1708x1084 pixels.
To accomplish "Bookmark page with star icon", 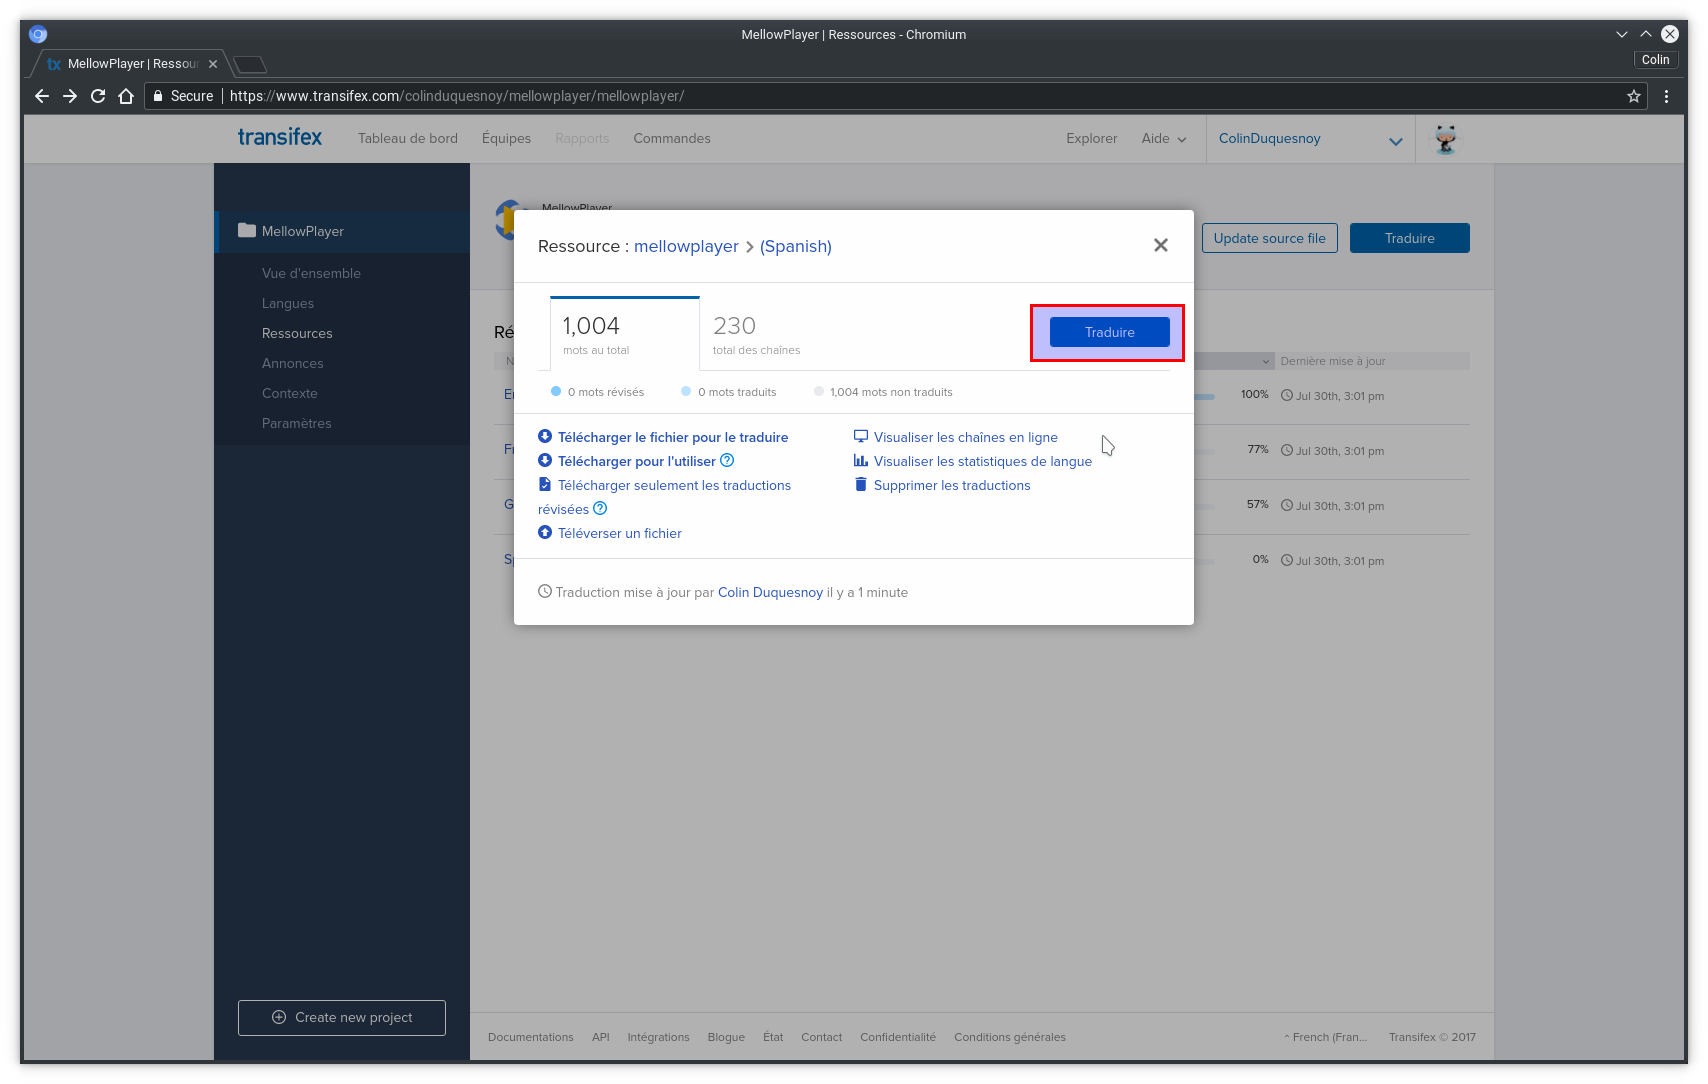I will click(1634, 96).
